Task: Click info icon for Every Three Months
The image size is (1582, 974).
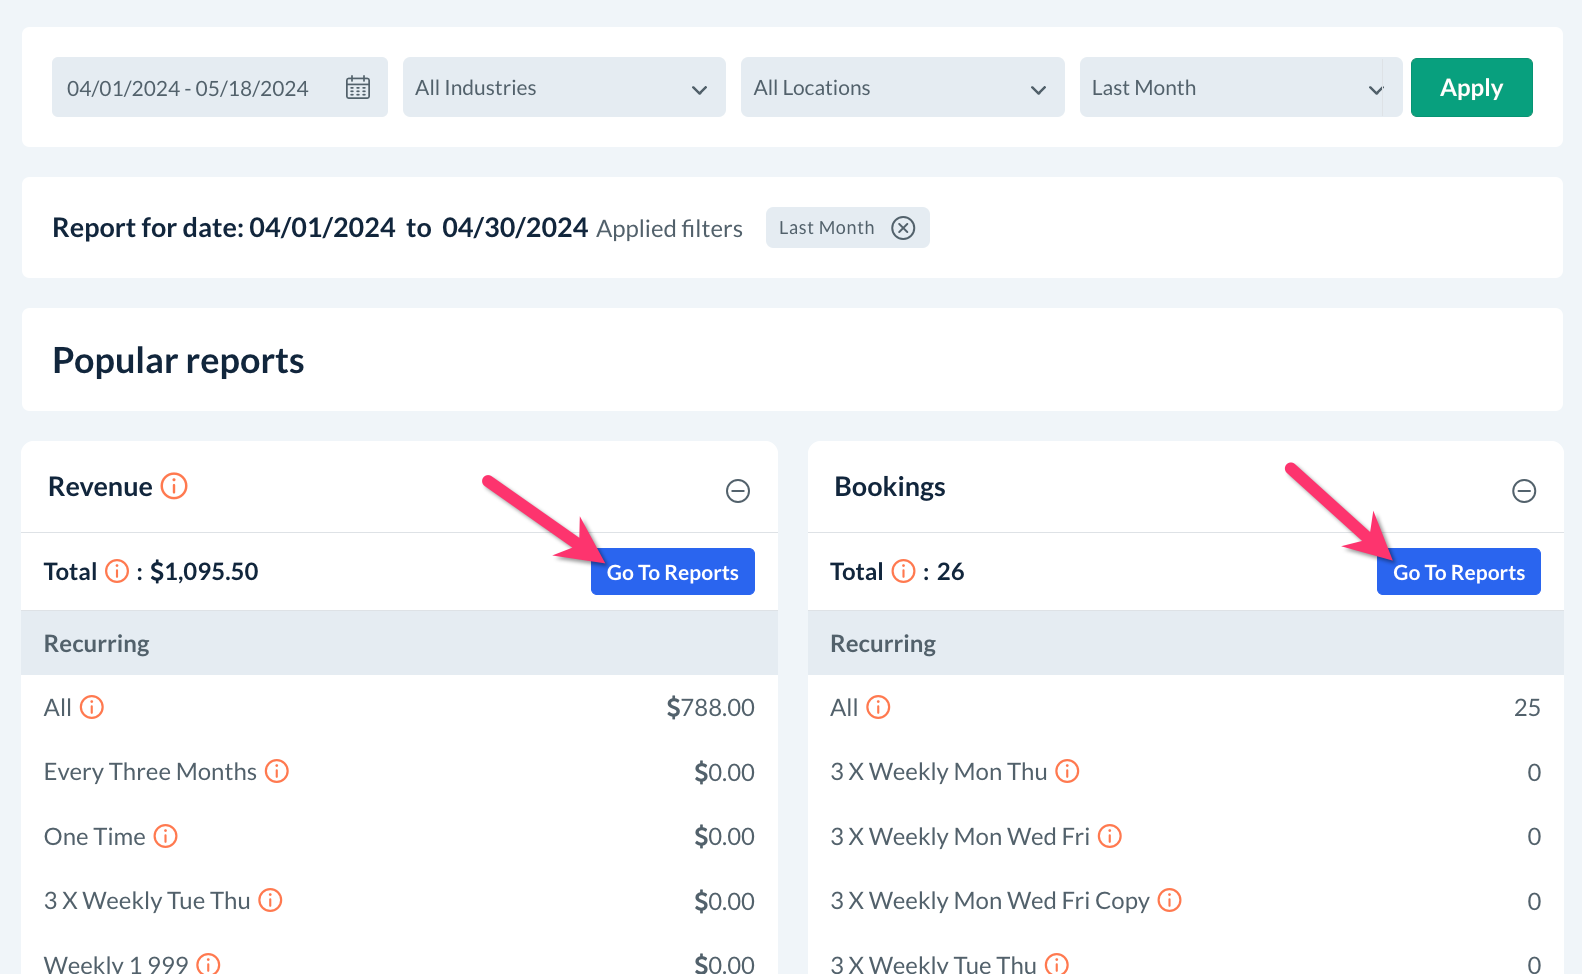Action: point(277,771)
